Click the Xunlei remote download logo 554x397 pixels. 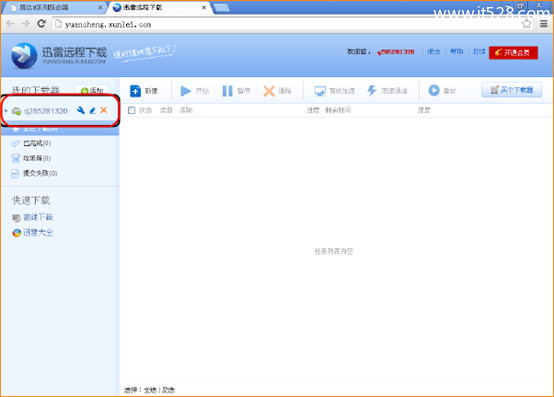[x=24, y=55]
